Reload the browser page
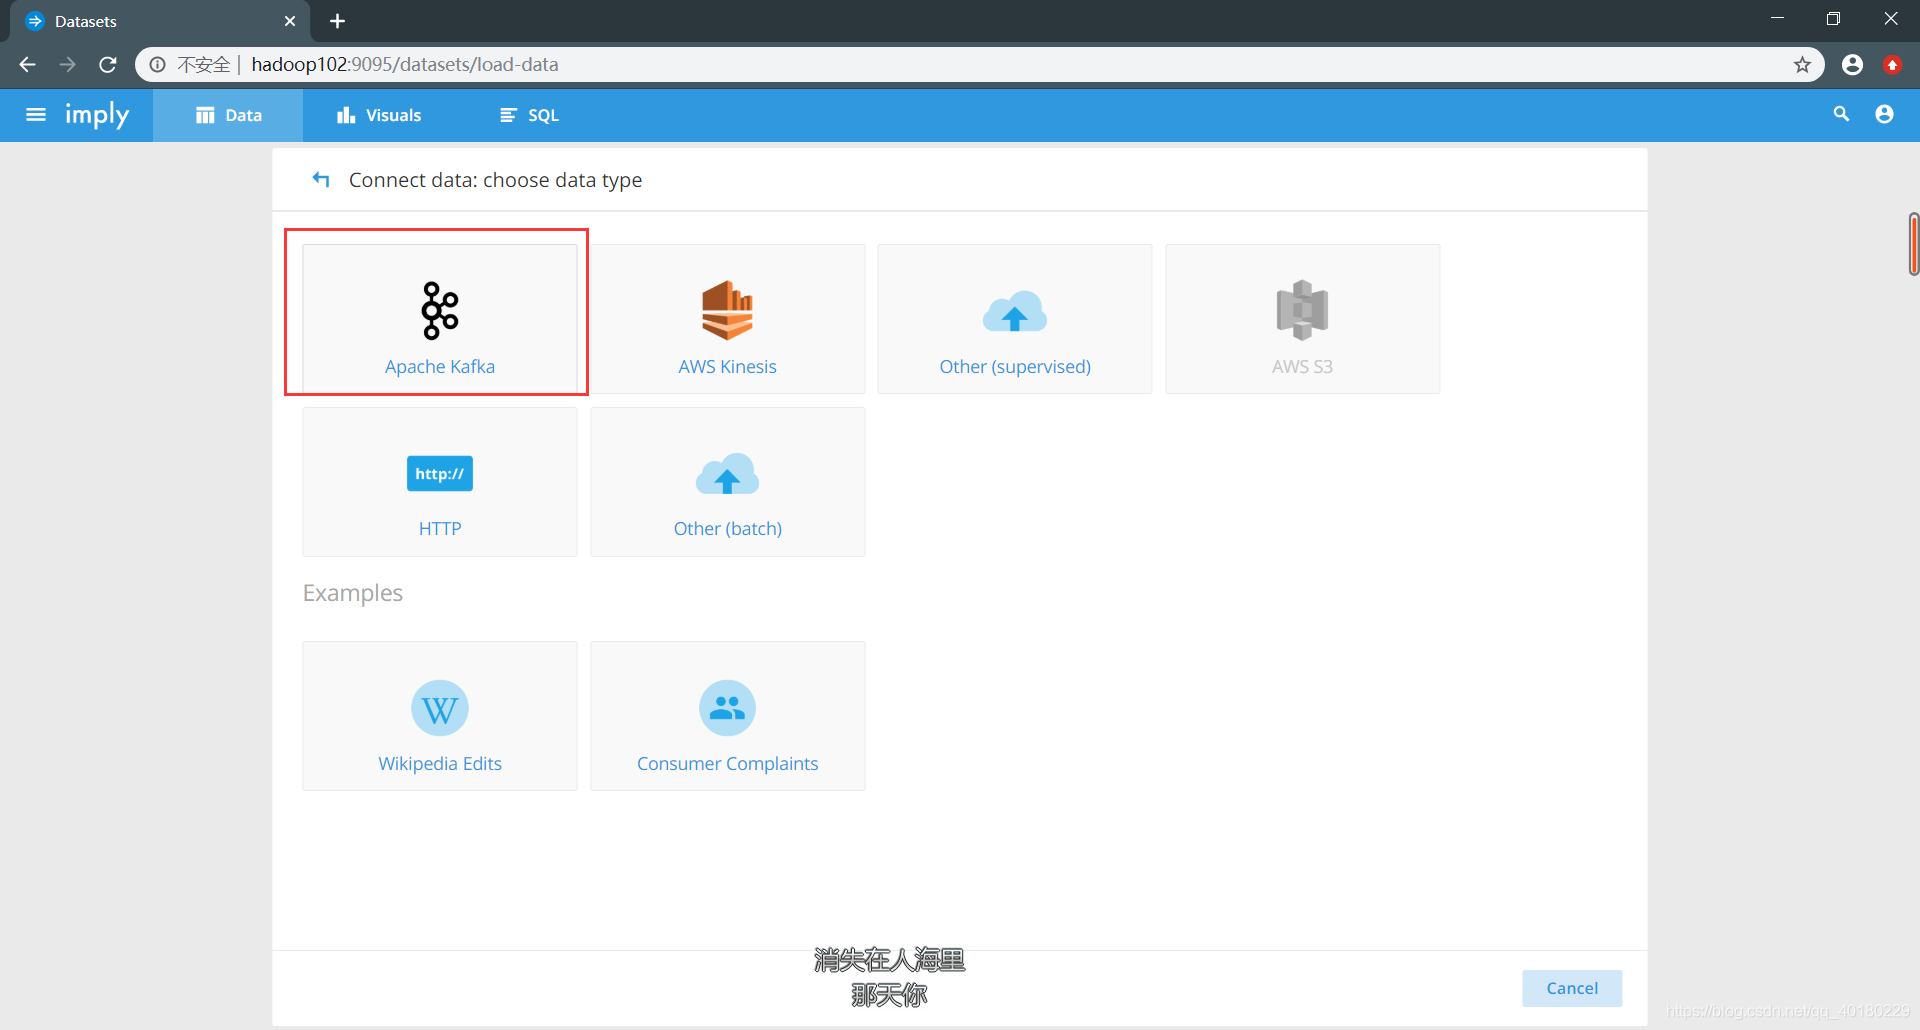This screenshot has width=1920, height=1030. pos(108,64)
